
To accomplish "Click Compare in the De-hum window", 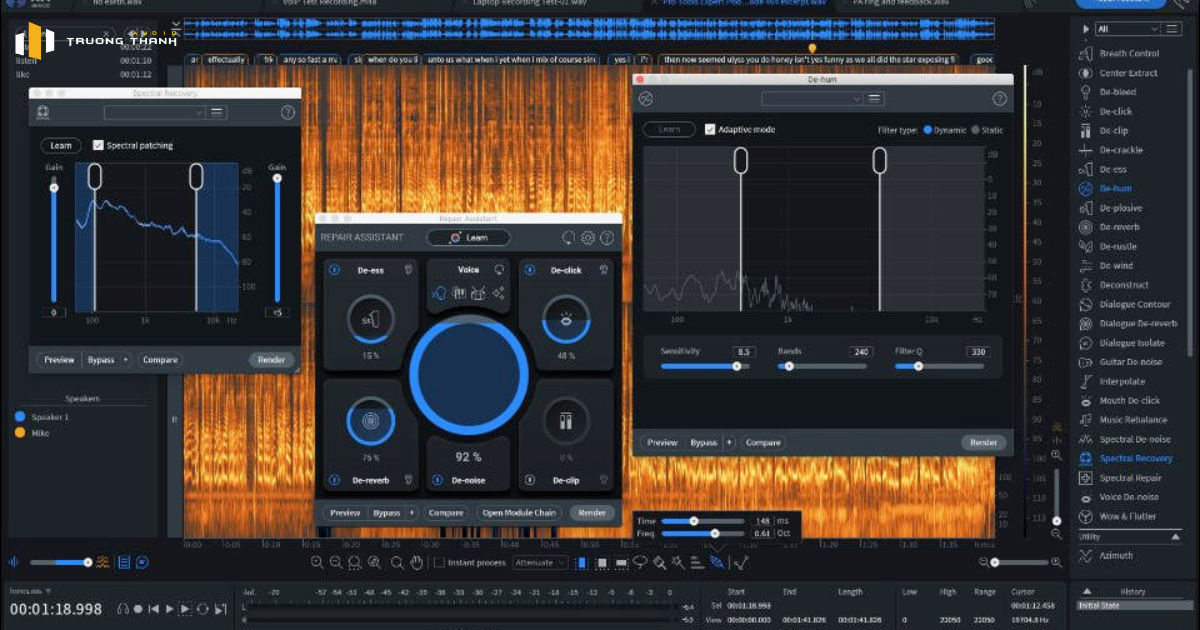I will 763,442.
